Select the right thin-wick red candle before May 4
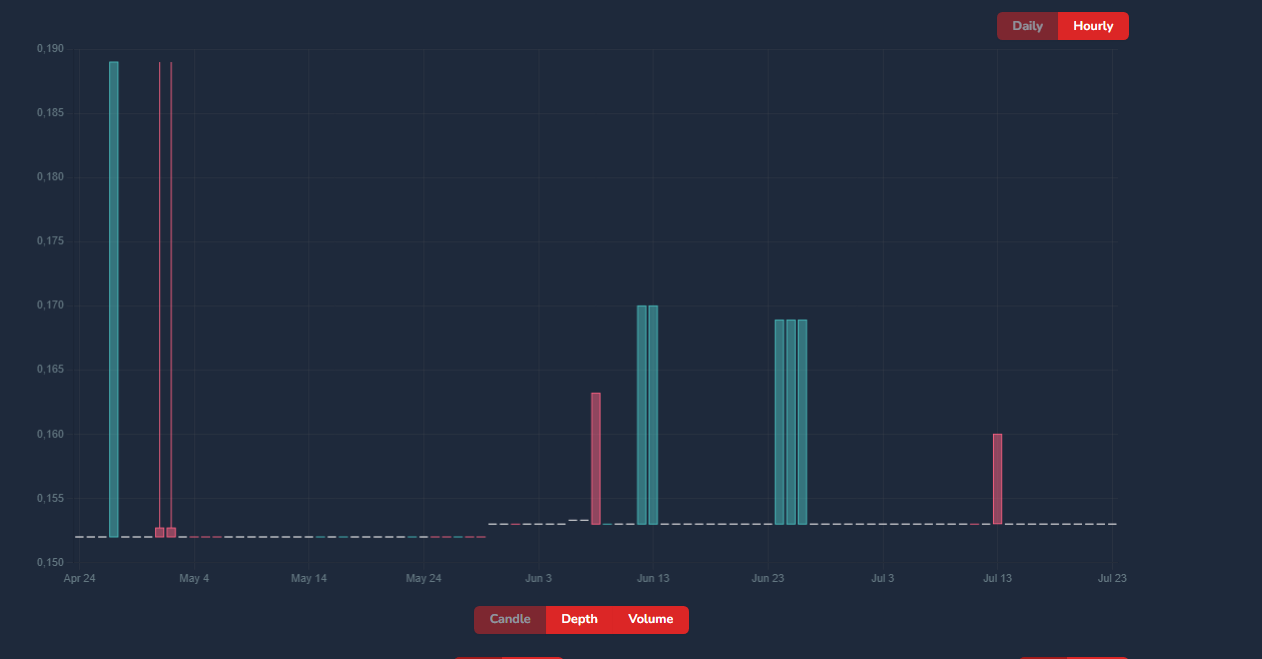 (171, 532)
